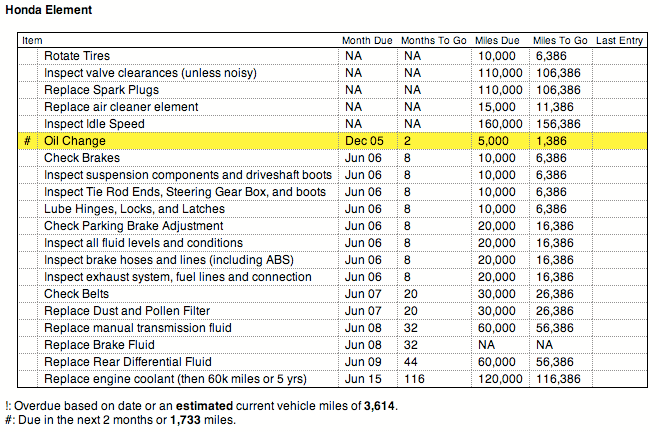Select Inspect valve clearances (unless noisy) item
This screenshot has width=659, height=432.
click(x=150, y=73)
